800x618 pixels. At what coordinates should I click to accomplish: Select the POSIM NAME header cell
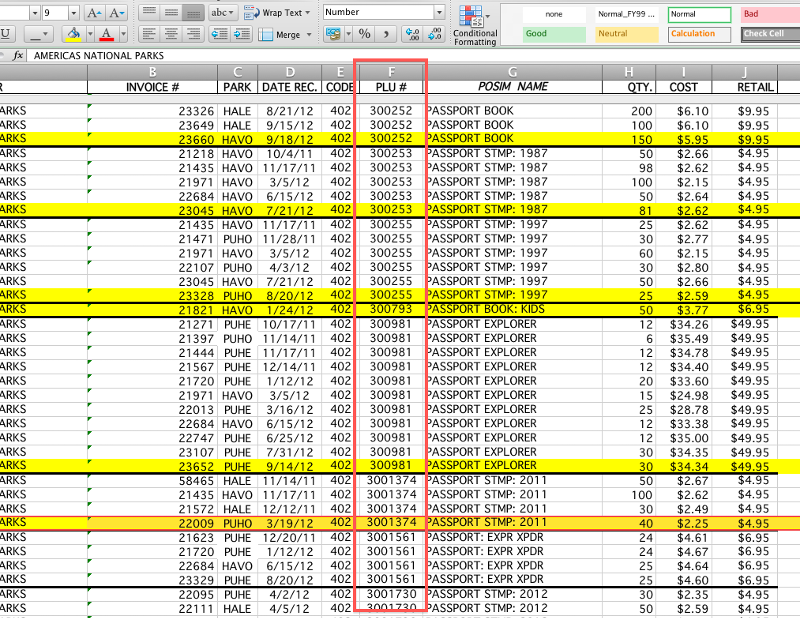click(513, 87)
